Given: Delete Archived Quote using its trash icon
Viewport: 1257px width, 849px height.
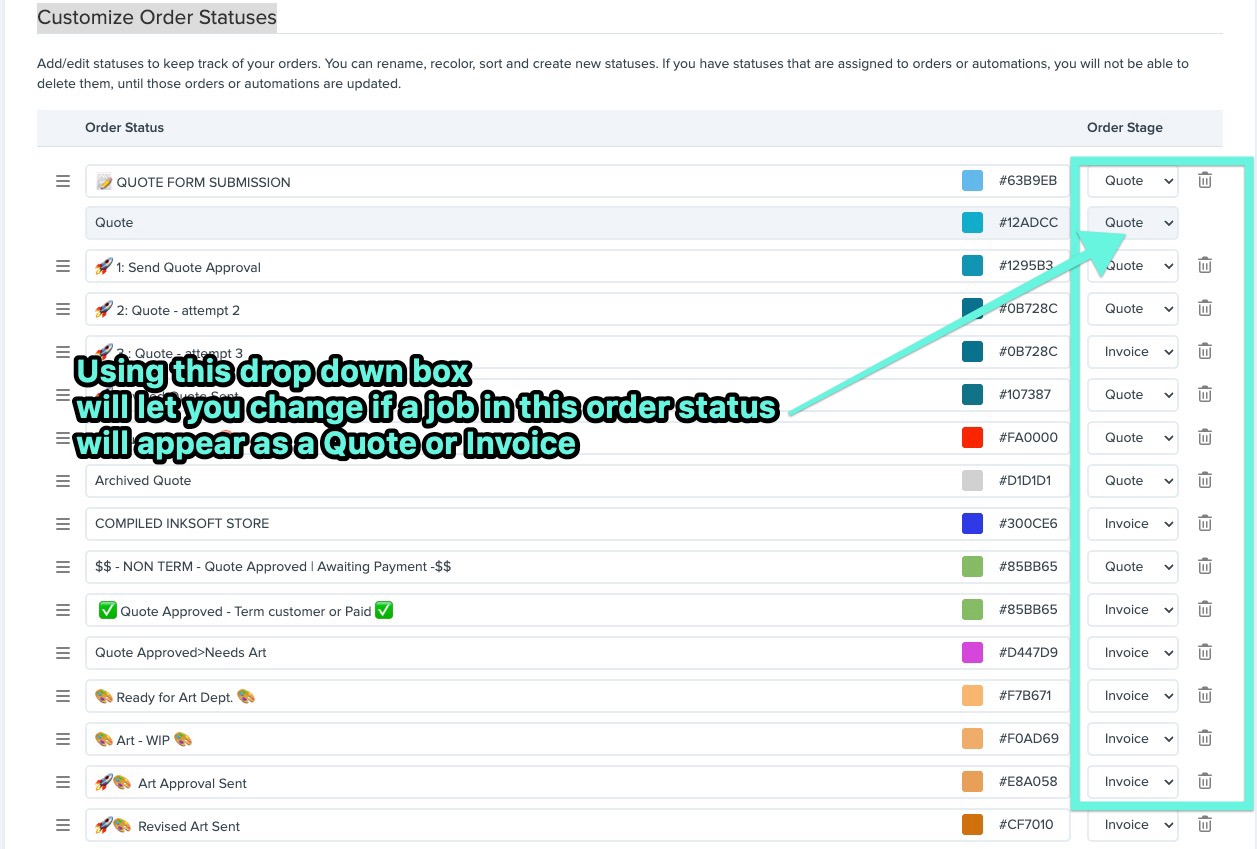Looking at the screenshot, I should tap(1205, 480).
